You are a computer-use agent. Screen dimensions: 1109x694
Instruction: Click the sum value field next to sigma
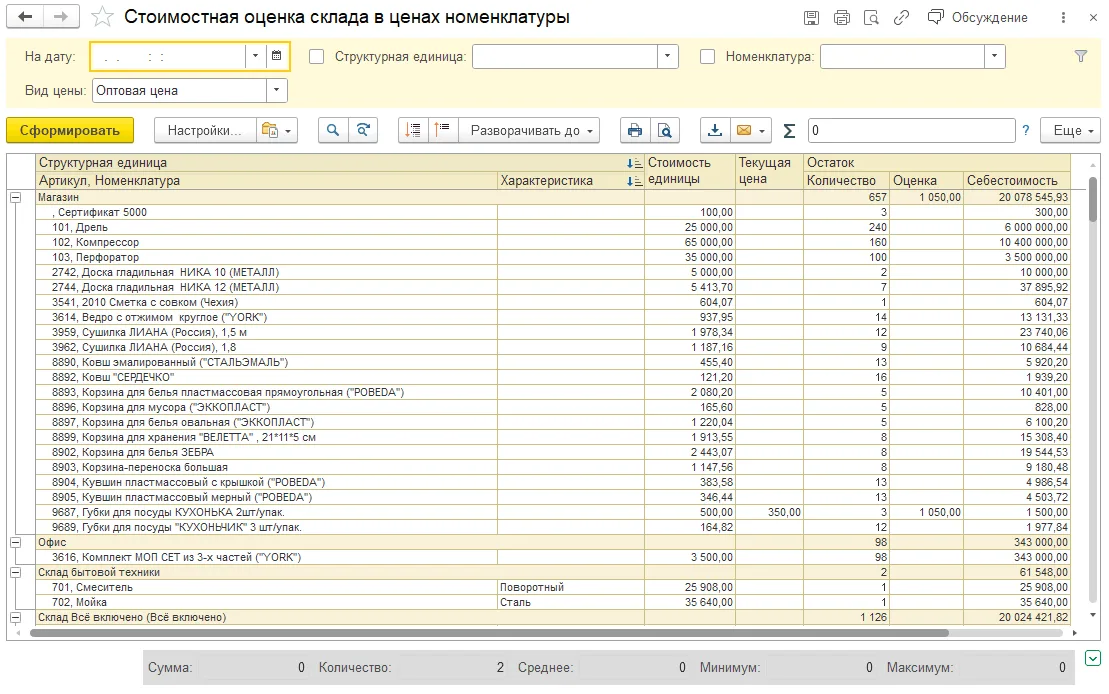pyautogui.click(x=911, y=130)
